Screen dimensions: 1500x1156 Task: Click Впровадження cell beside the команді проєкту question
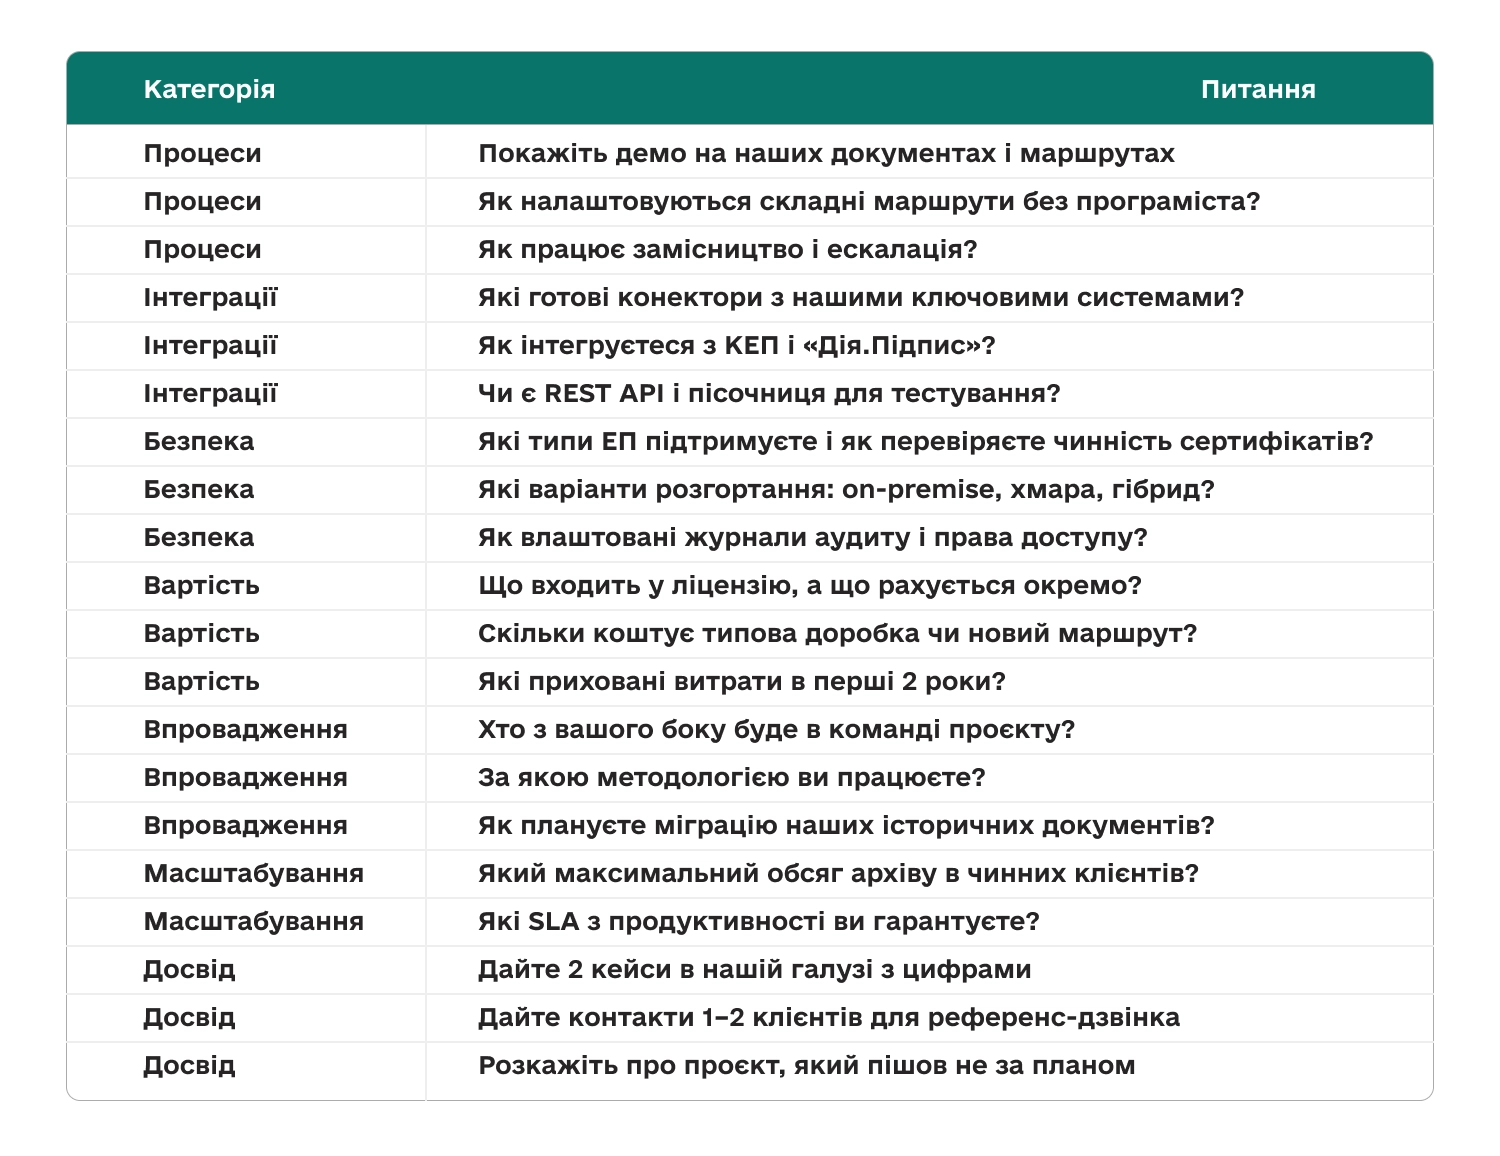pyautogui.click(x=246, y=729)
